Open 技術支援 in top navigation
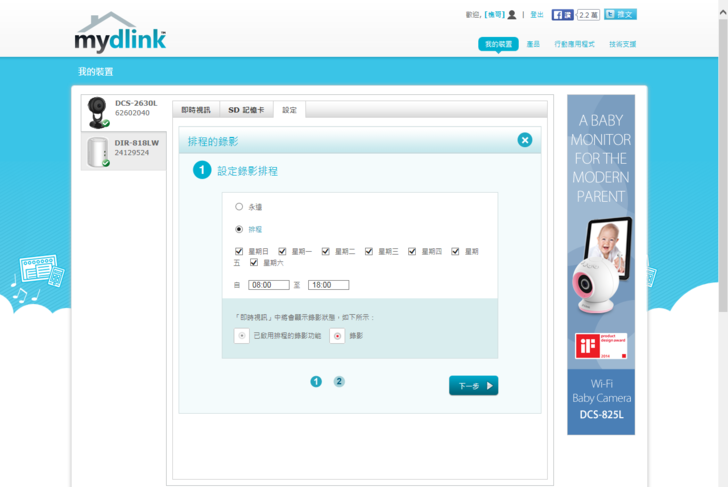Viewport: 728px width, 487px height. [623, 44]
